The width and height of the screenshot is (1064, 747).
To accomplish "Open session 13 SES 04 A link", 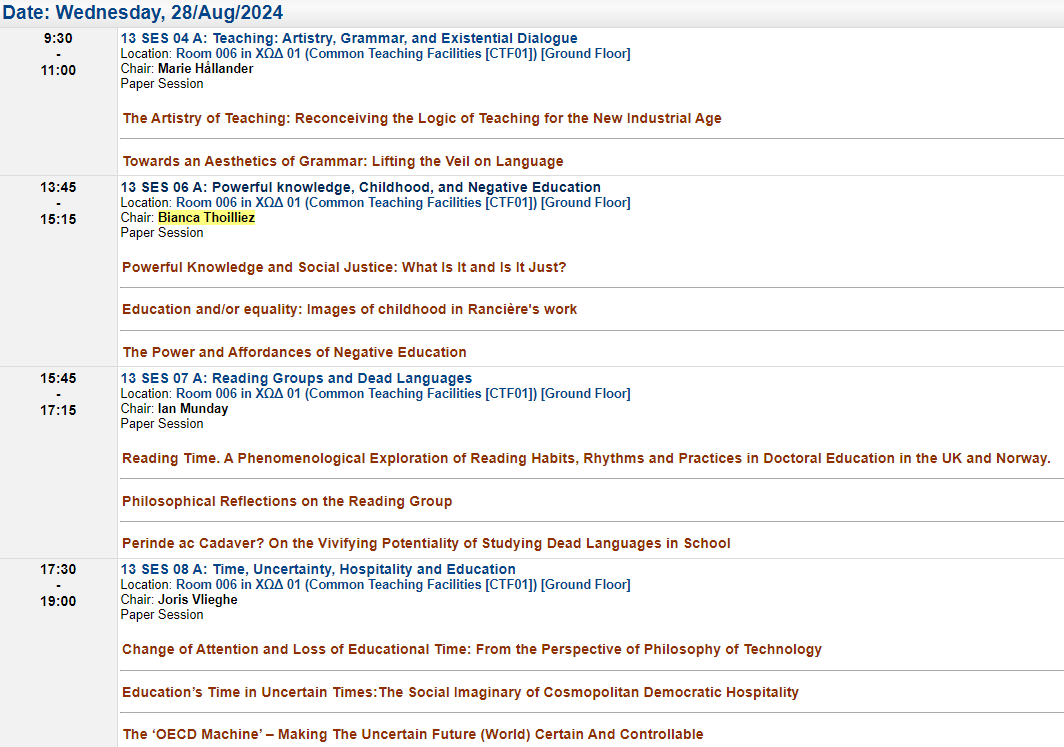I will [349, 38].
